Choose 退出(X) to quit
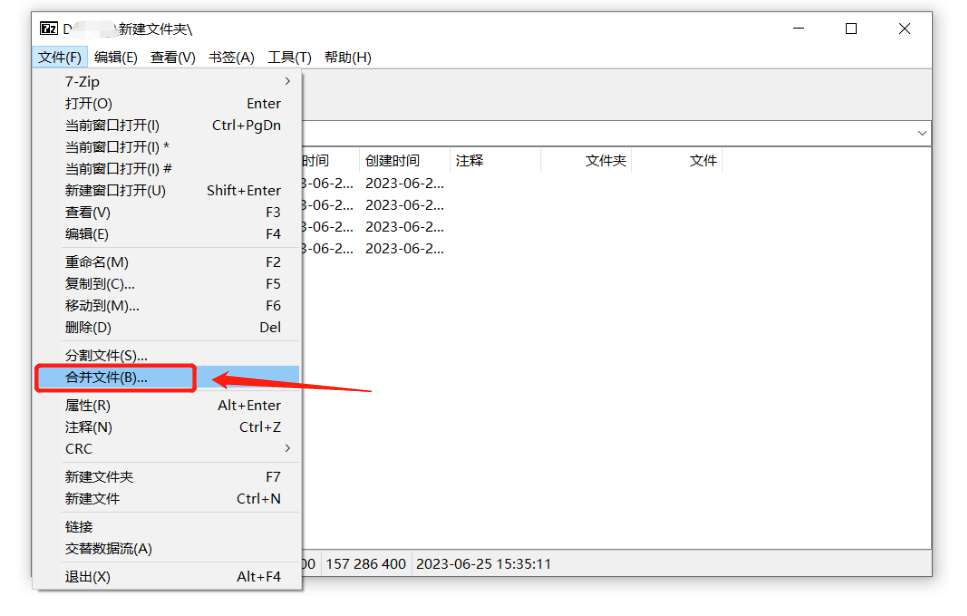This screenshot has width=967, height=616. pos(168,577)
